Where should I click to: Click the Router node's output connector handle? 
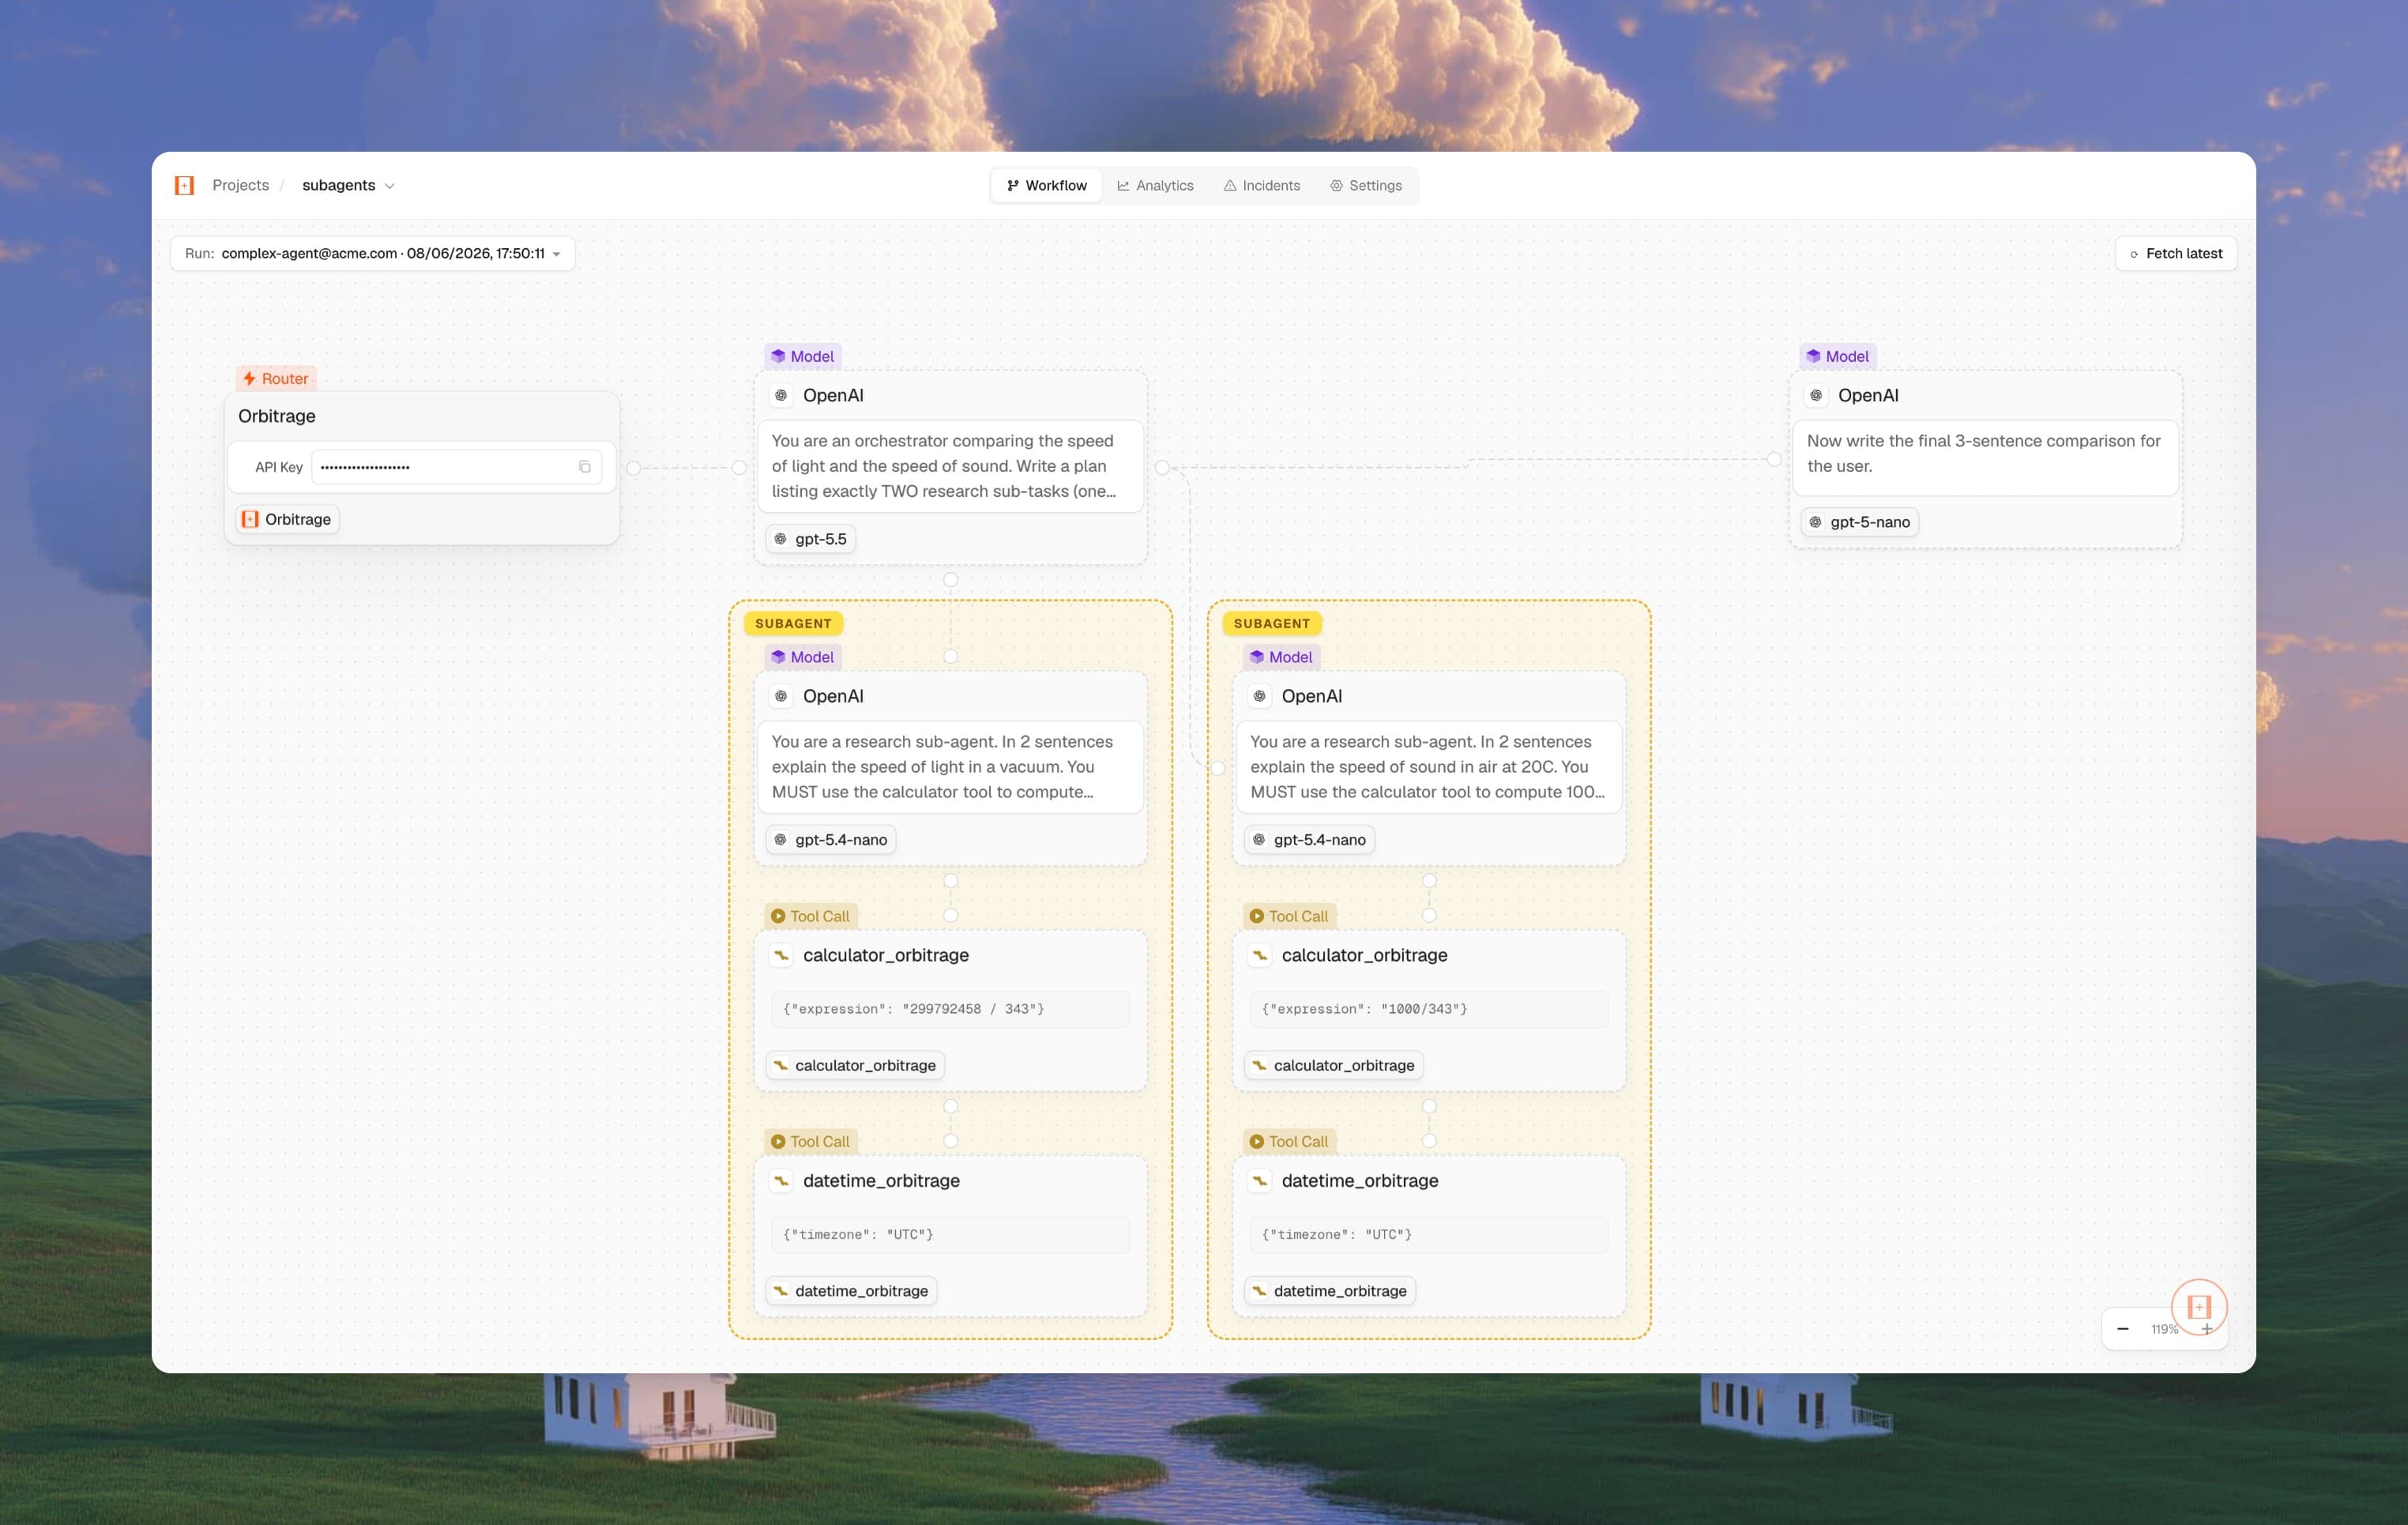[633, 468]
